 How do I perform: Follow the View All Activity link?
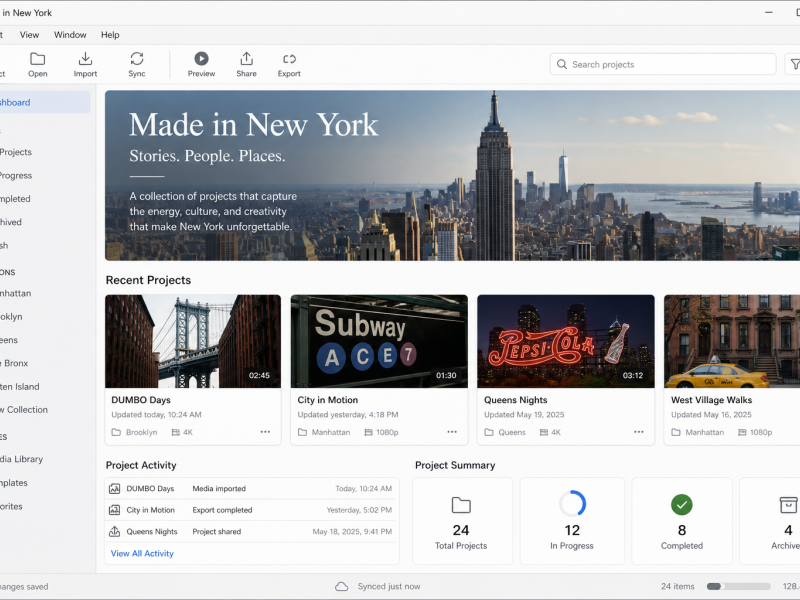[x=142, y=554]
